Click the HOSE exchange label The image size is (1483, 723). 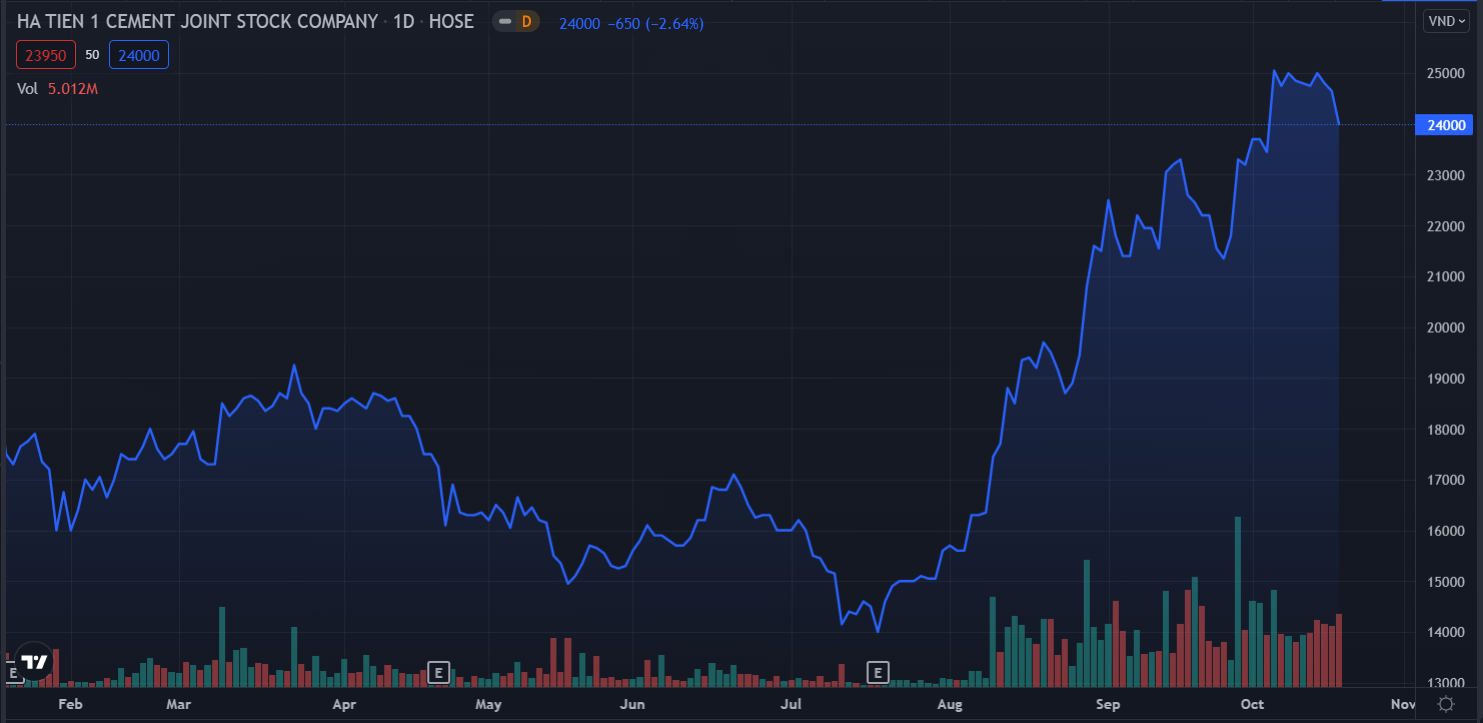pyautogui.click(x=451, y=21)
